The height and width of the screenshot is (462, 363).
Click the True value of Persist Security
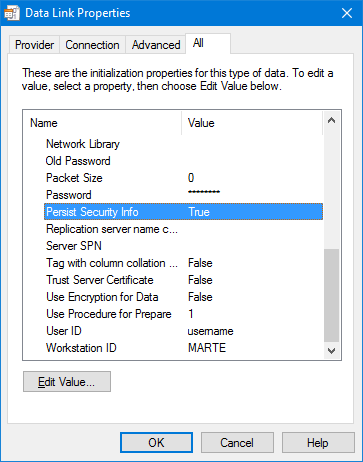199,212
